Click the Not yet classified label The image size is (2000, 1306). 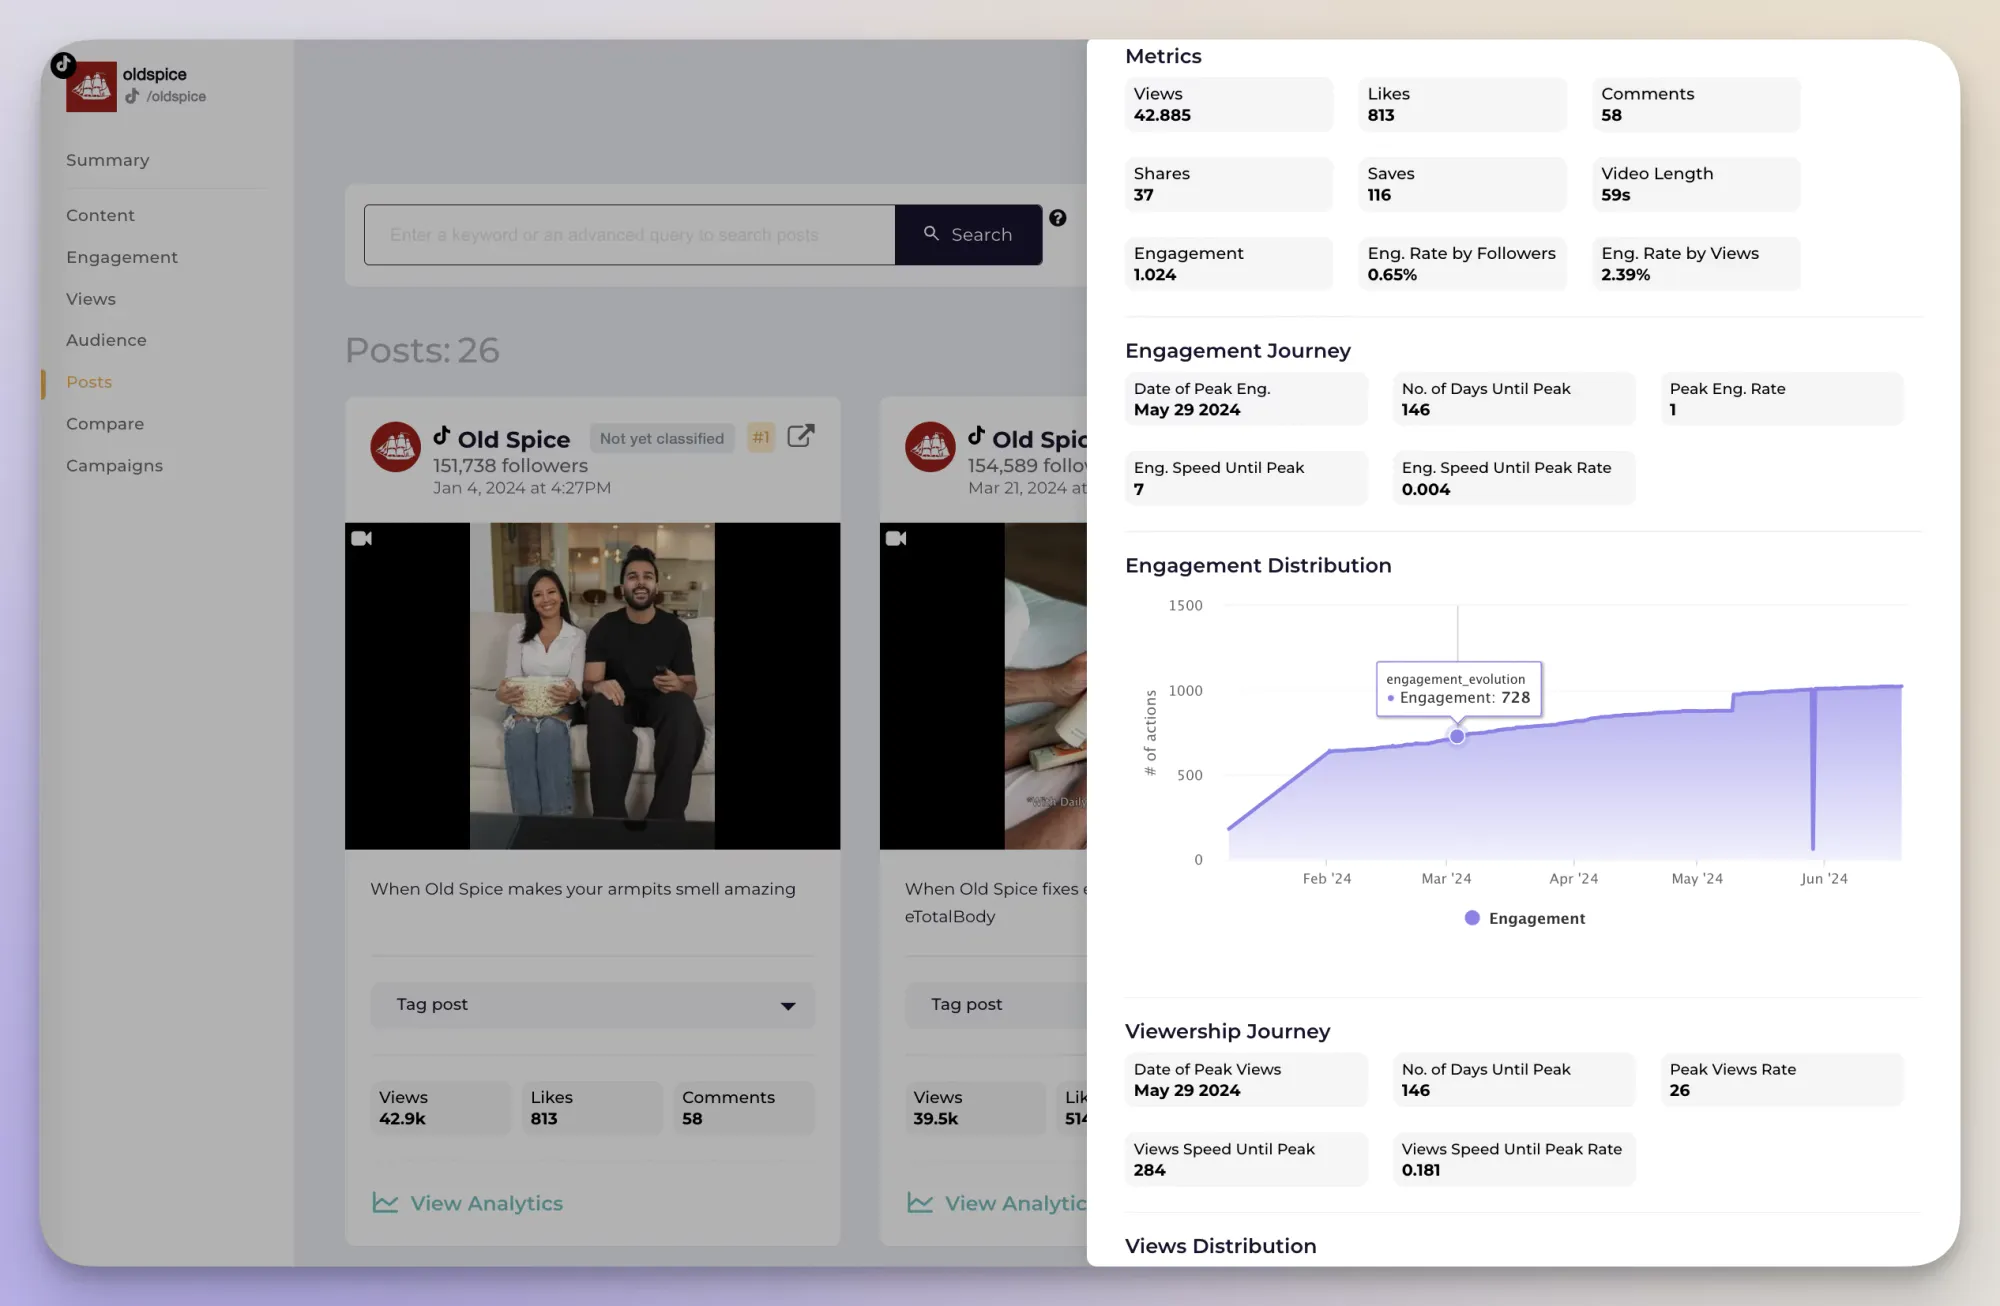pyautogui.click(x=661, y=438)
